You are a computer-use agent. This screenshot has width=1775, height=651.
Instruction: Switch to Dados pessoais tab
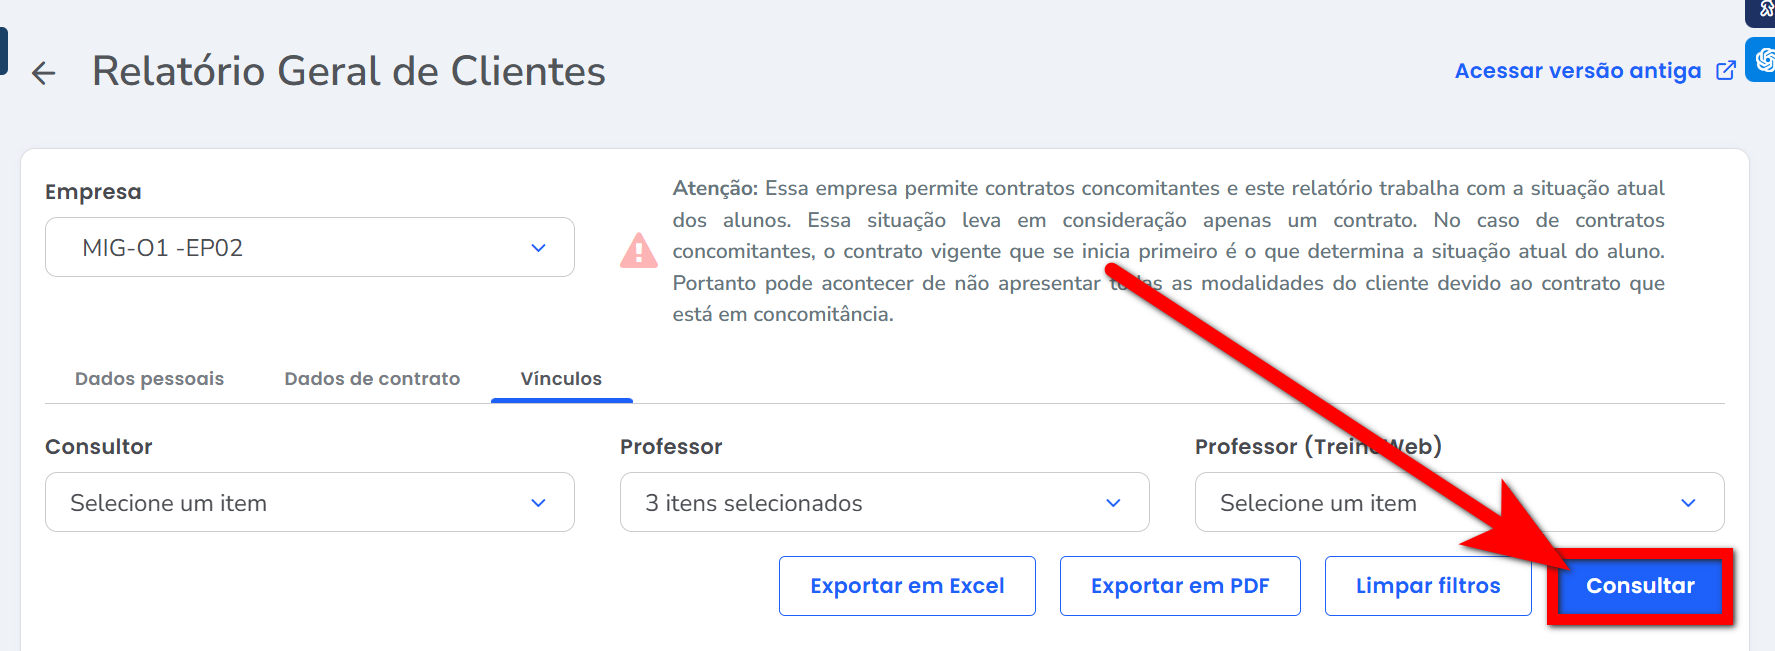coord(149,379)
